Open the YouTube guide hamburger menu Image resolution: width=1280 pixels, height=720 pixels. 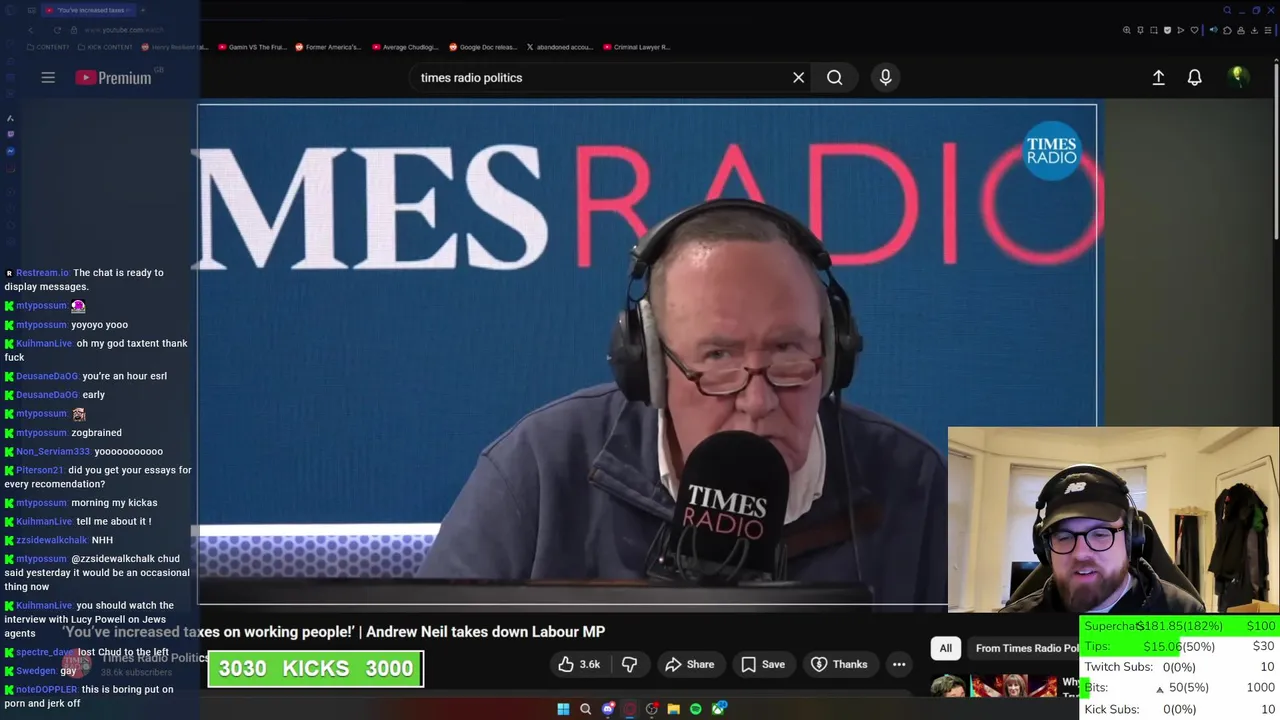click(x=47, y=77)
